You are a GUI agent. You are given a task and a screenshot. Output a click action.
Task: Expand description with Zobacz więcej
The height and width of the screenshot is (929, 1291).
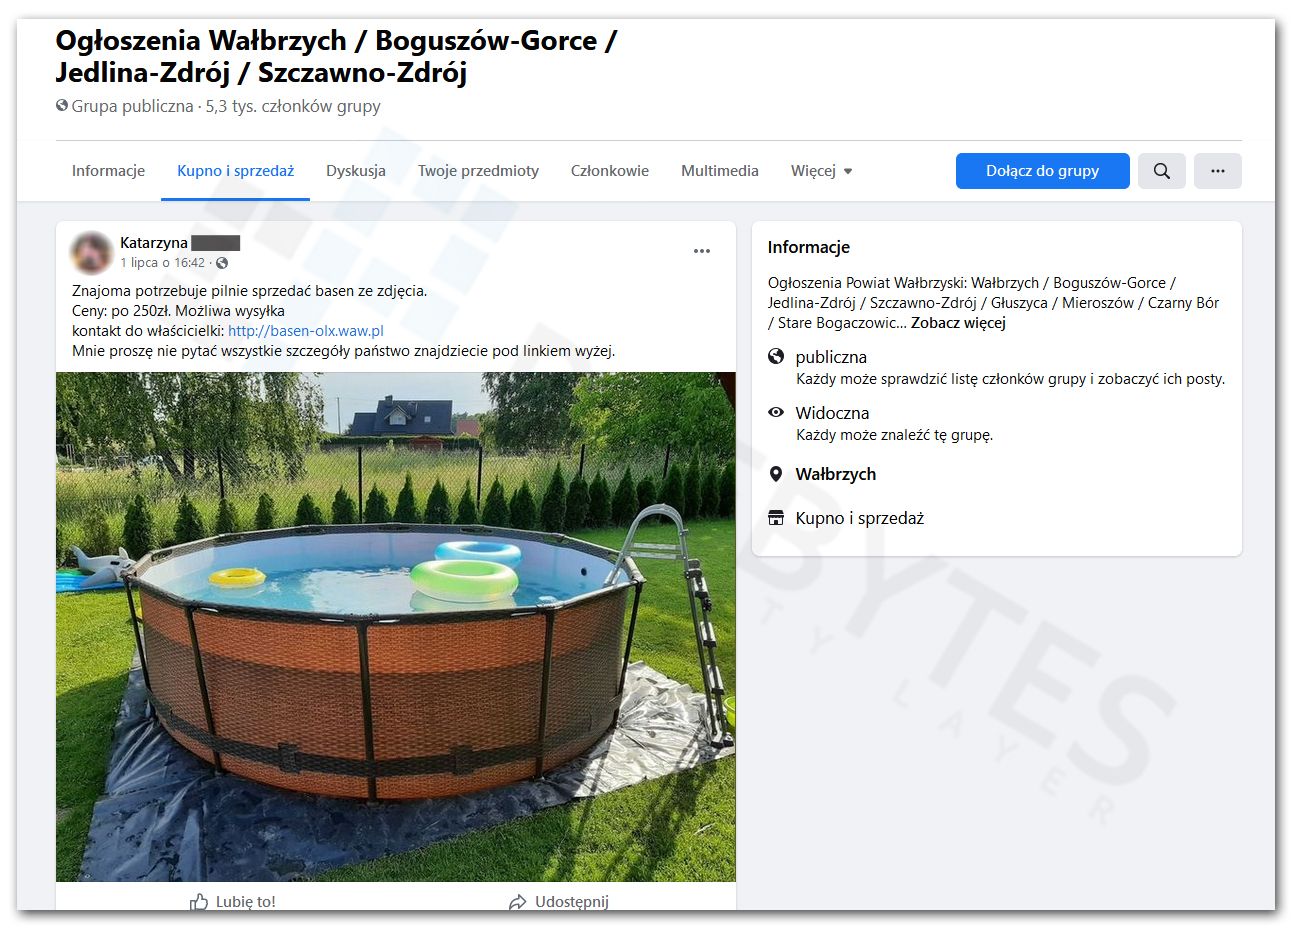(958, 323)
